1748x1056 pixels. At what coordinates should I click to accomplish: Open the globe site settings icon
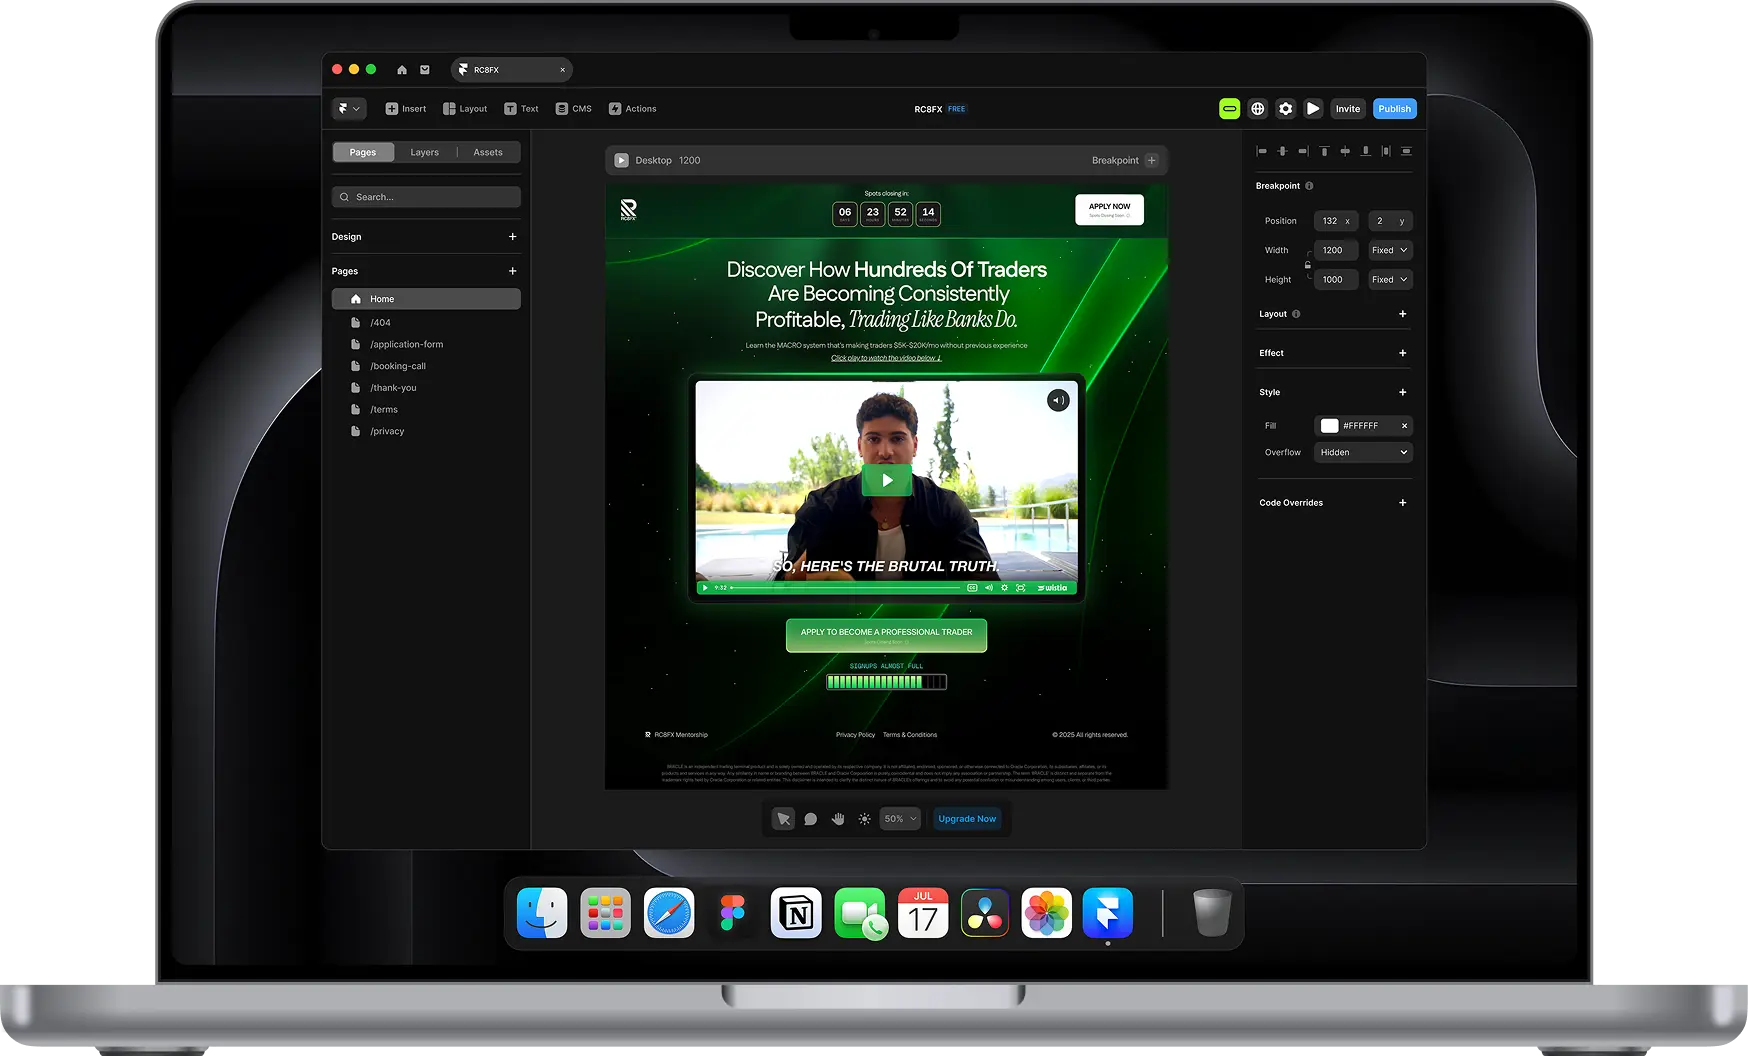1258,109
